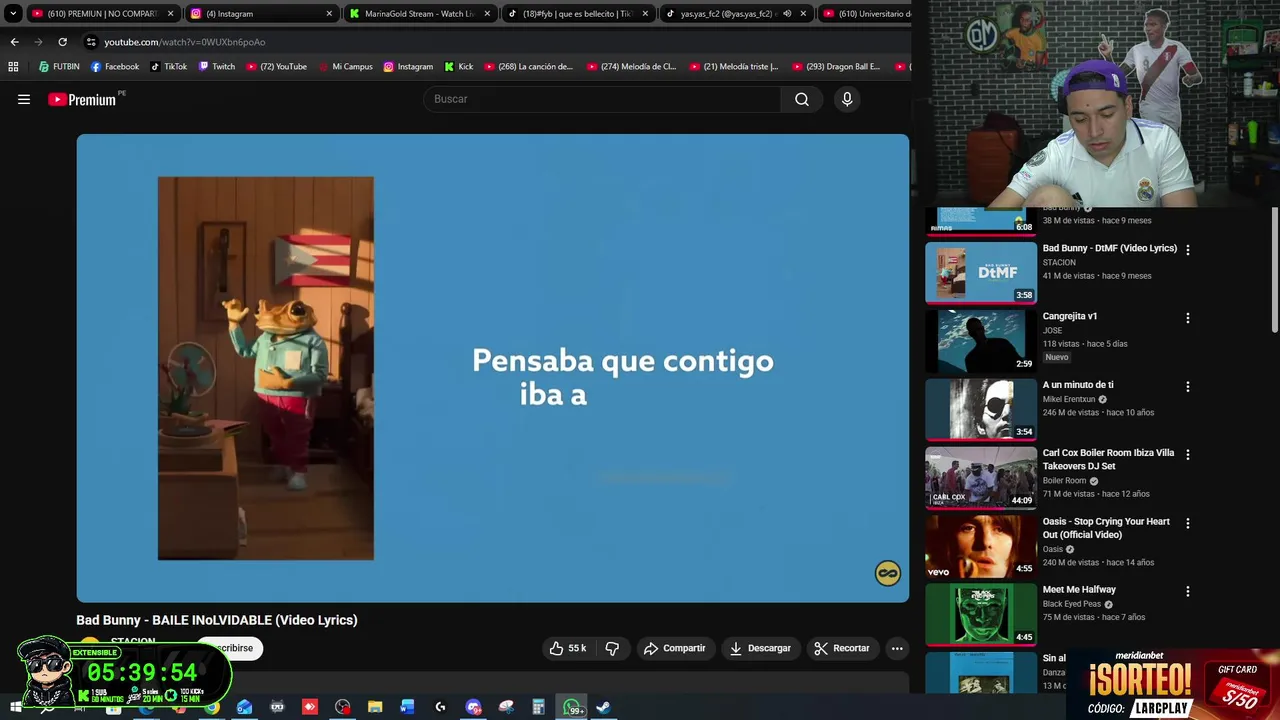Screen dimensions: 1280x720
Task: Mute the yas.yas_fc2 tab audio
Action: coord(787,14)
